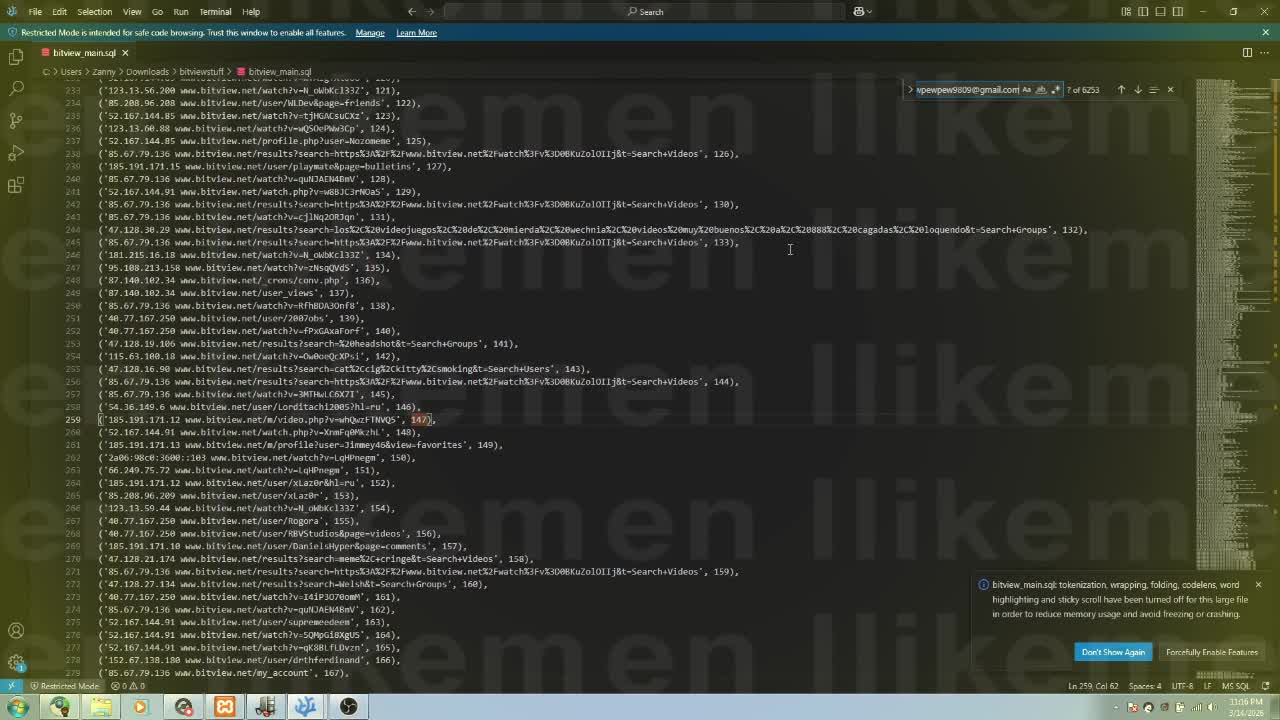
Task: Open the Search view in the activity bar
Action: click(x=15, y=89)
